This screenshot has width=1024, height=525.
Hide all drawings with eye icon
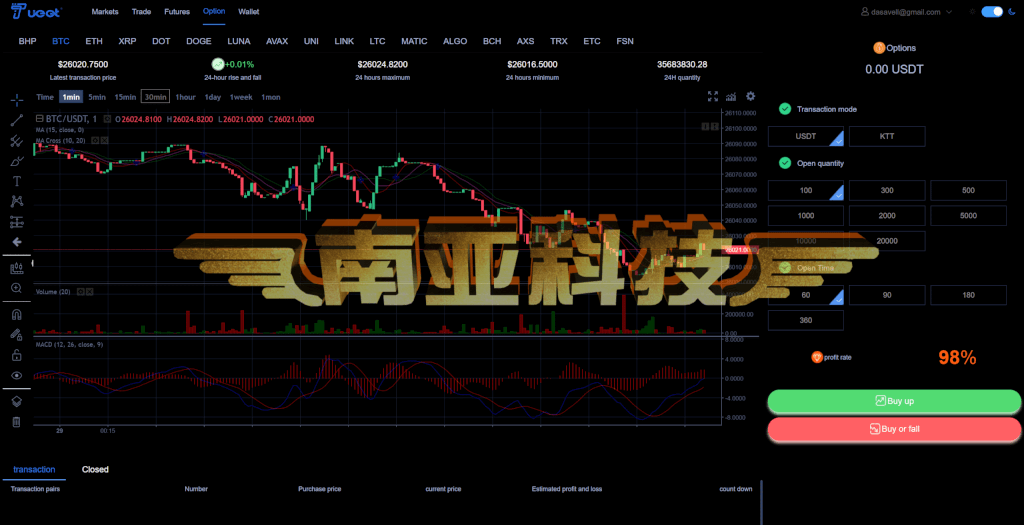click(x=17, y=375)
